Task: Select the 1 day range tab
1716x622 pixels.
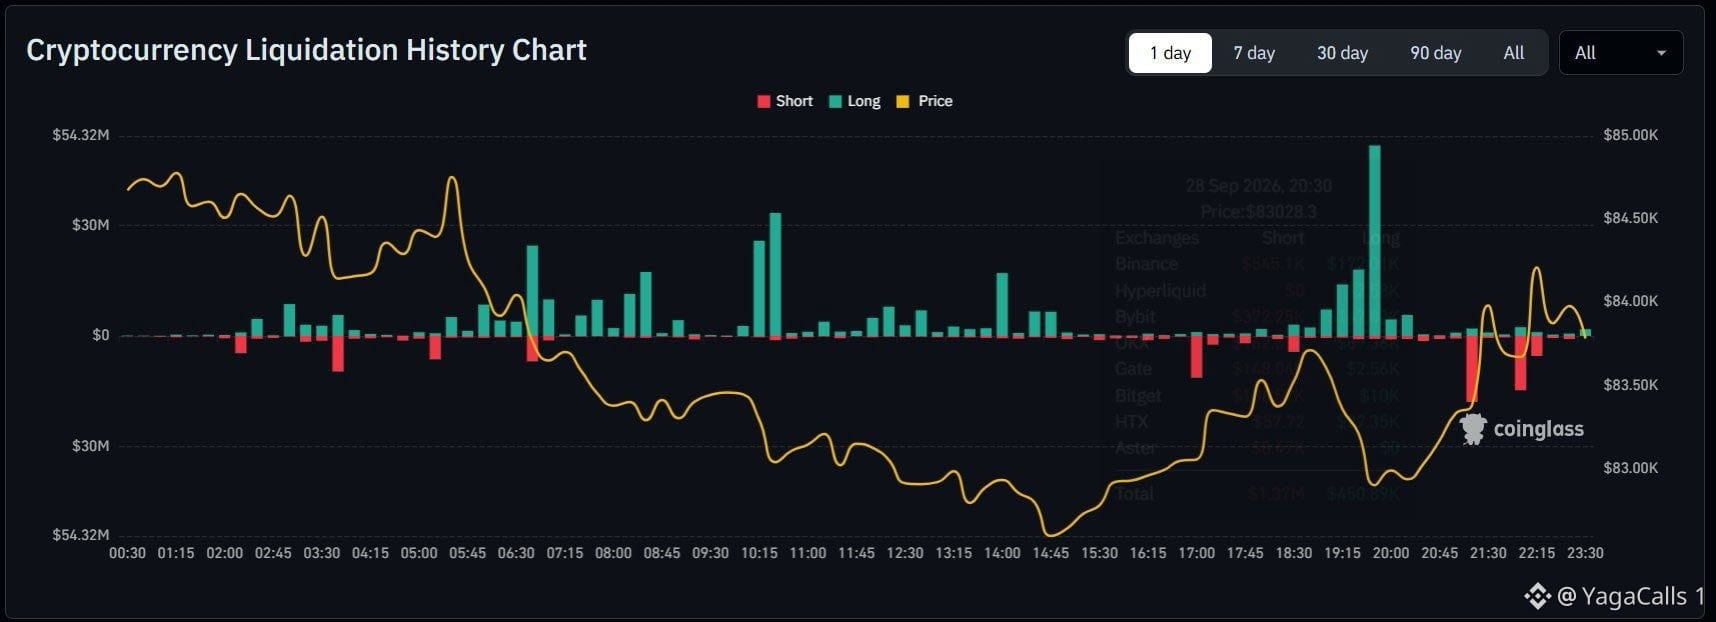Action: [1170, 53]
